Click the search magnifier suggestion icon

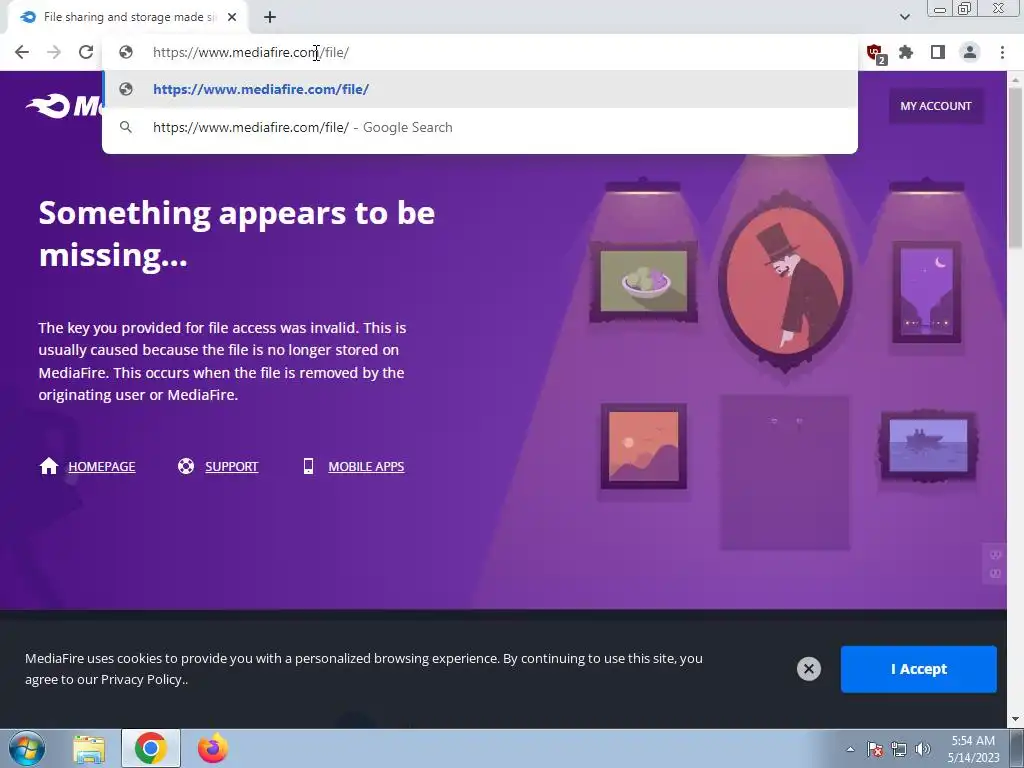click(126, 127)
